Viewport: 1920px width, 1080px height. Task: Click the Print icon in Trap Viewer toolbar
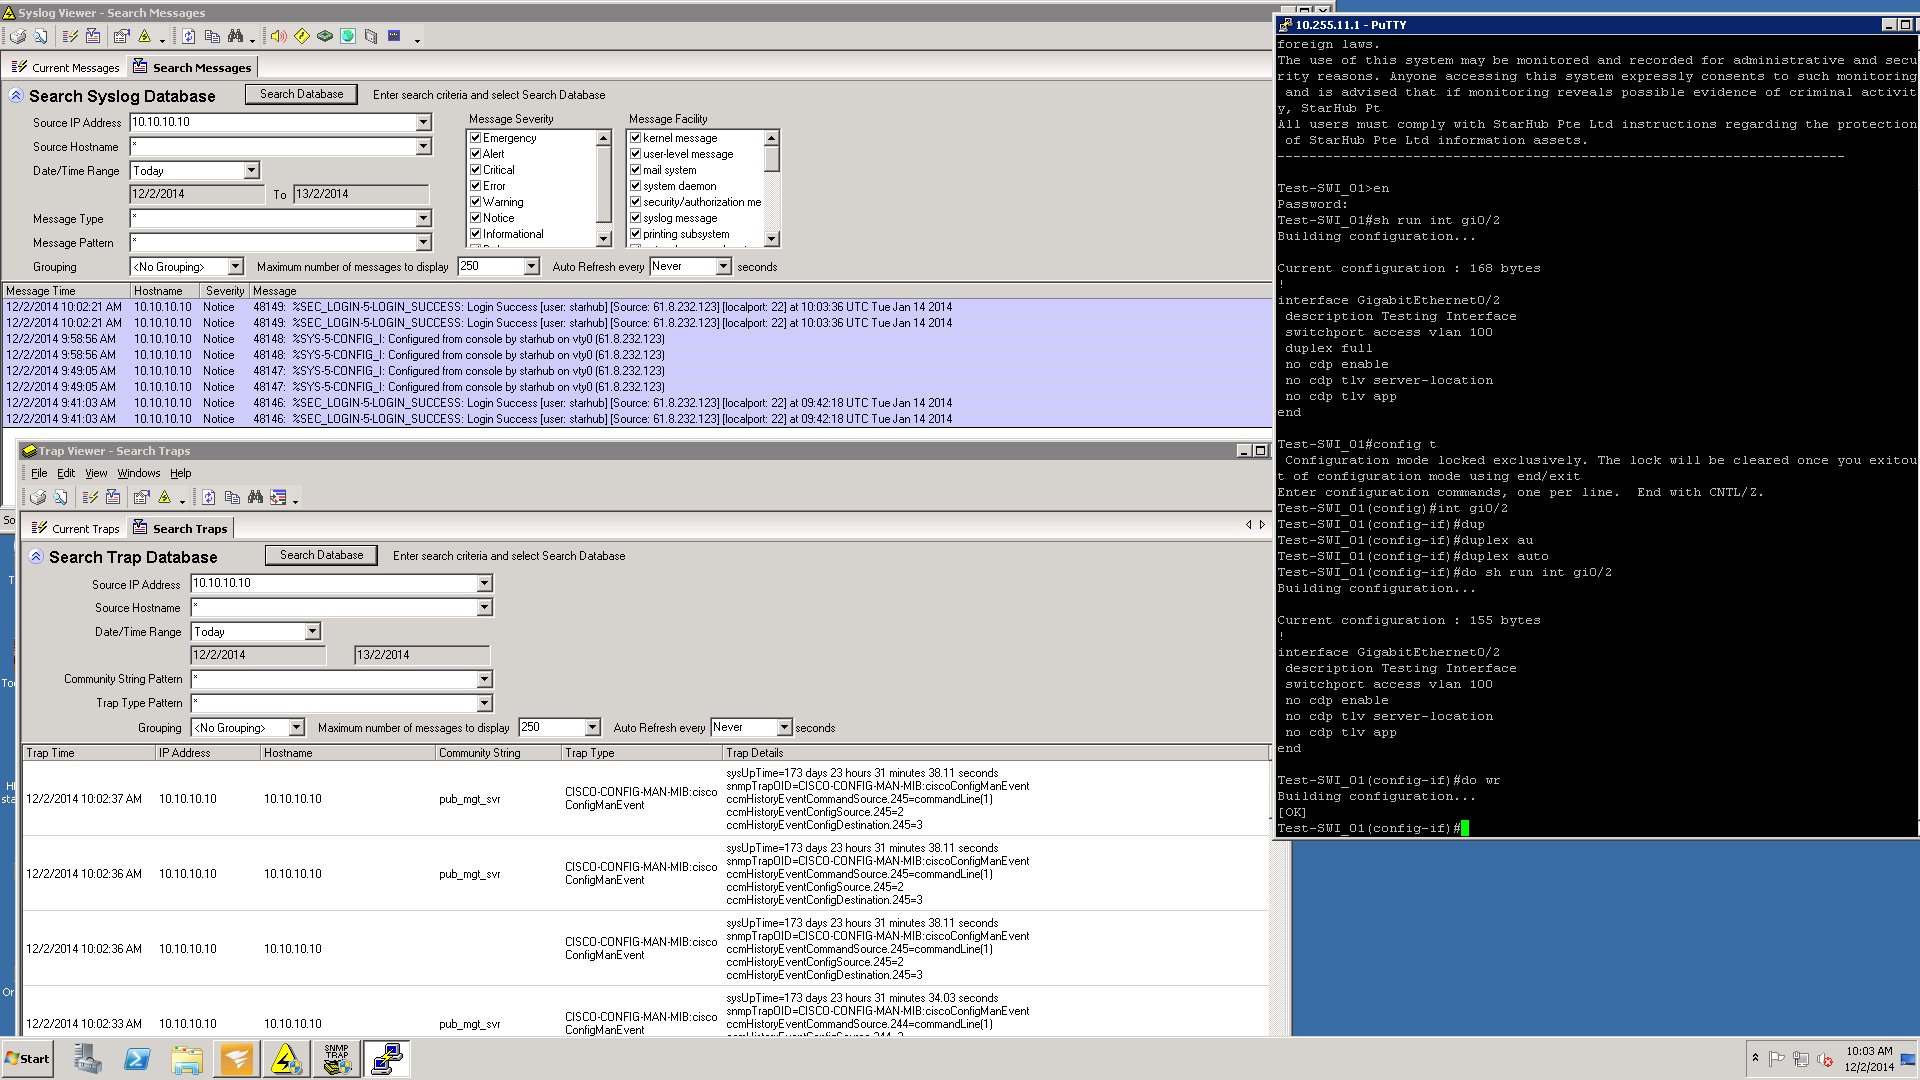coord(39,497)
